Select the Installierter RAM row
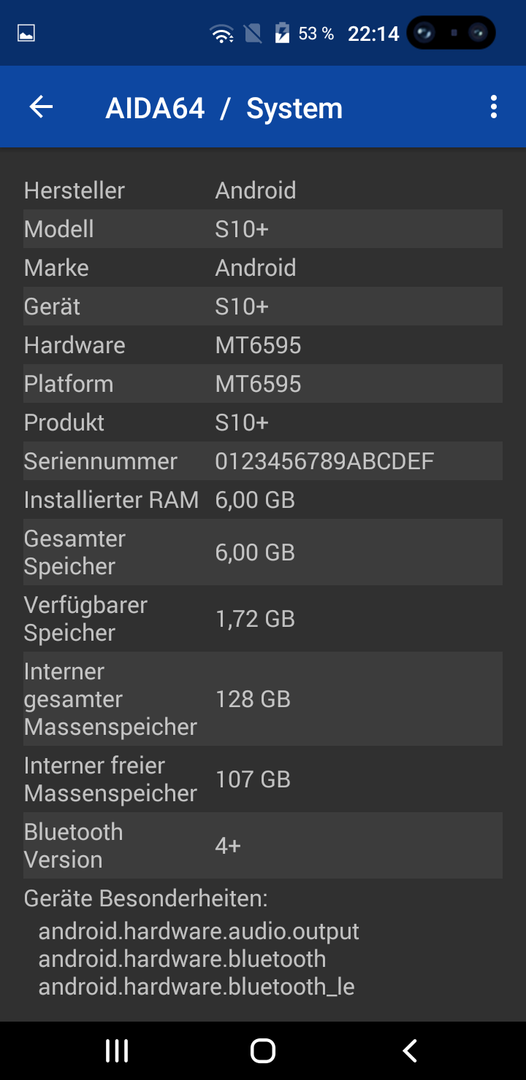 pos(263,499)
